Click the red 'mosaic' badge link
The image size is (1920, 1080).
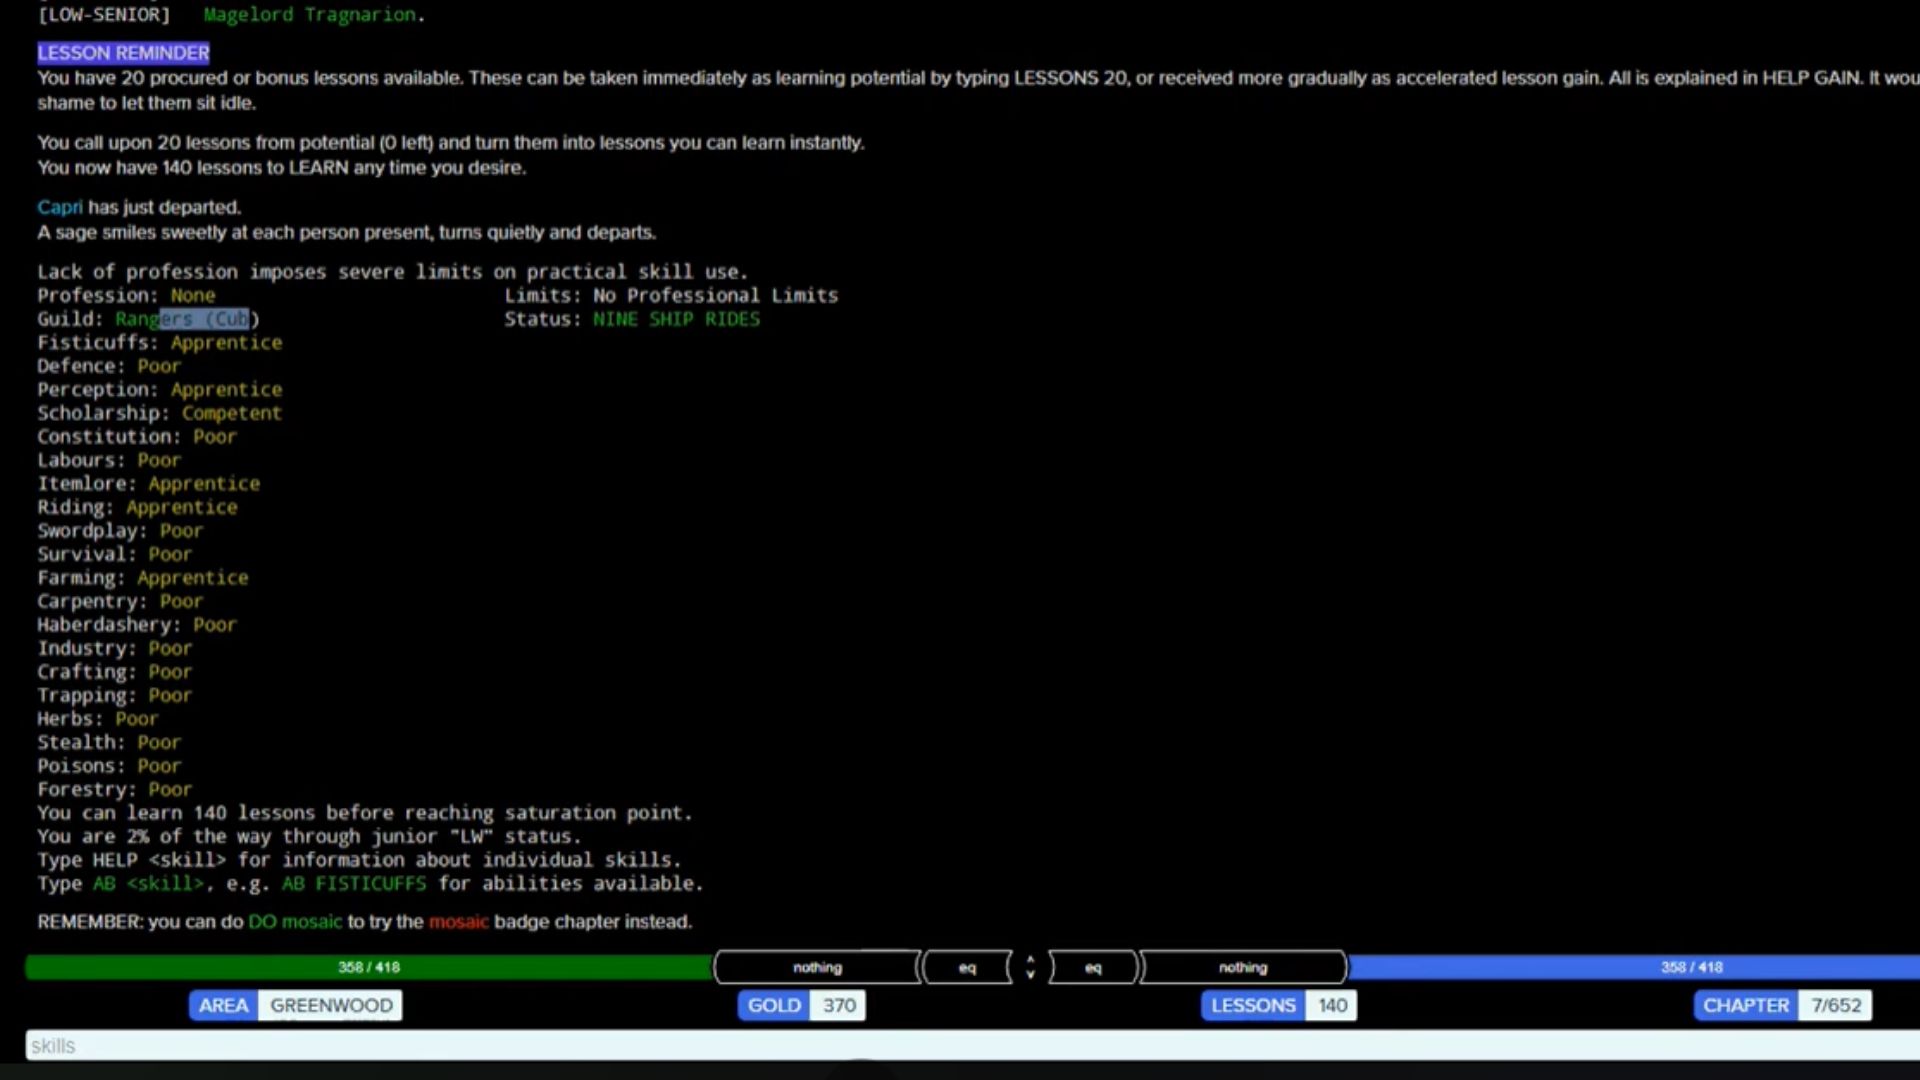coord(458,921)
